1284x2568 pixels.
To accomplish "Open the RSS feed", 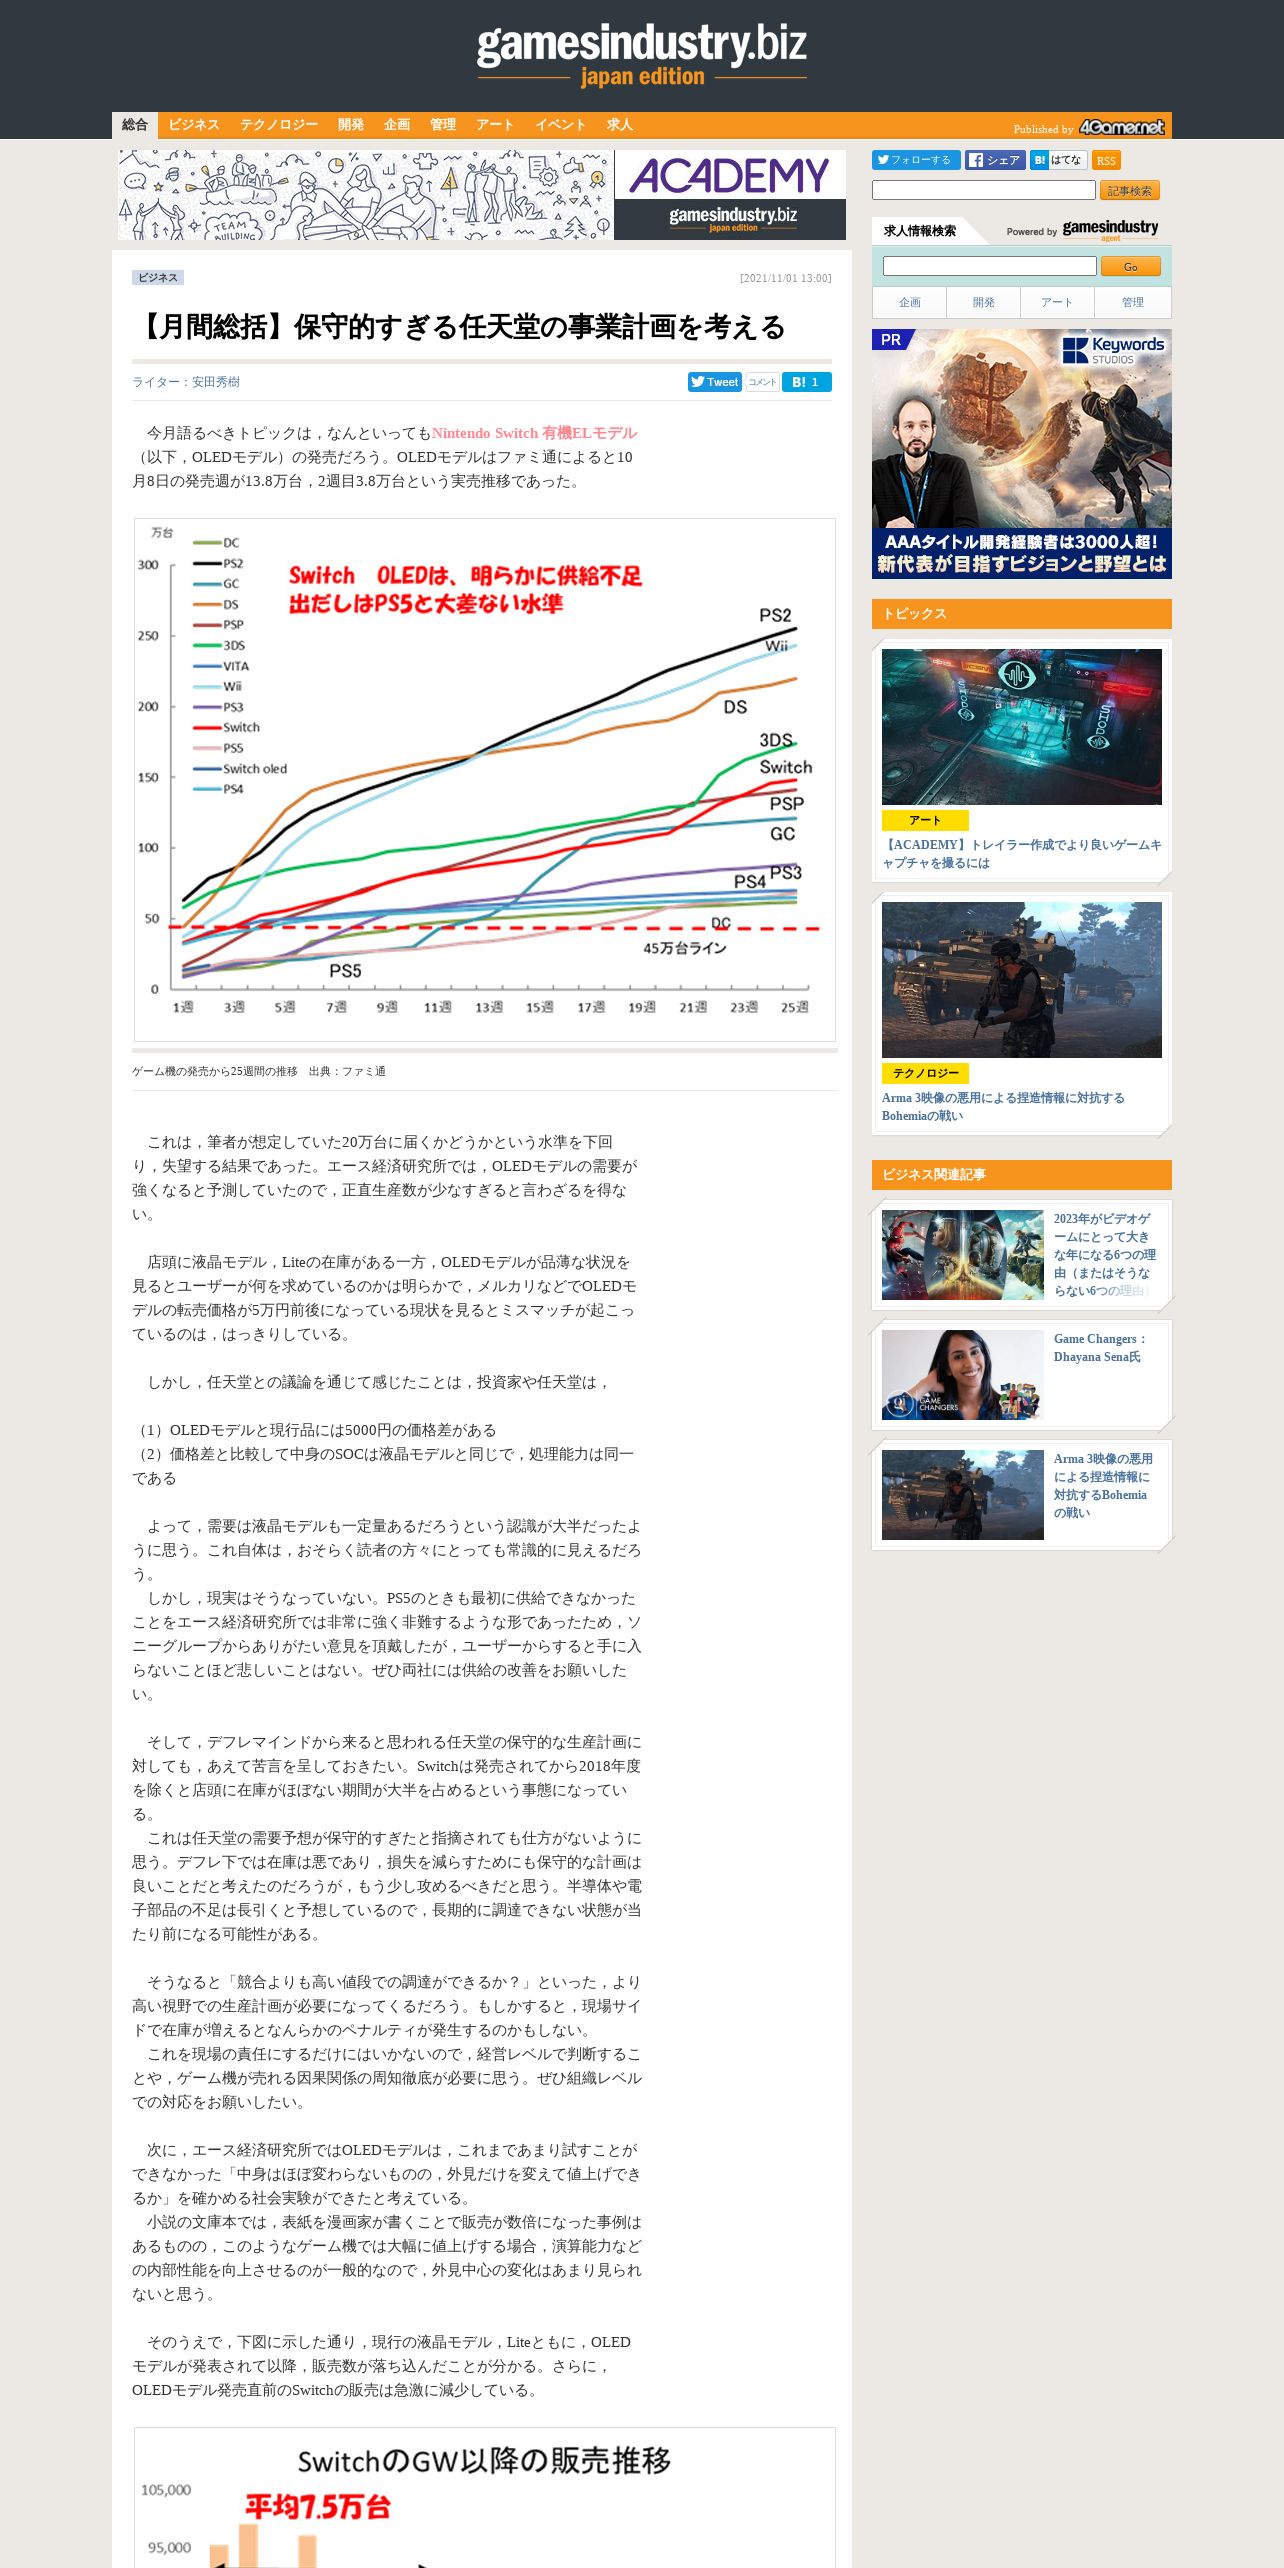I will (x=1106, y=160).
